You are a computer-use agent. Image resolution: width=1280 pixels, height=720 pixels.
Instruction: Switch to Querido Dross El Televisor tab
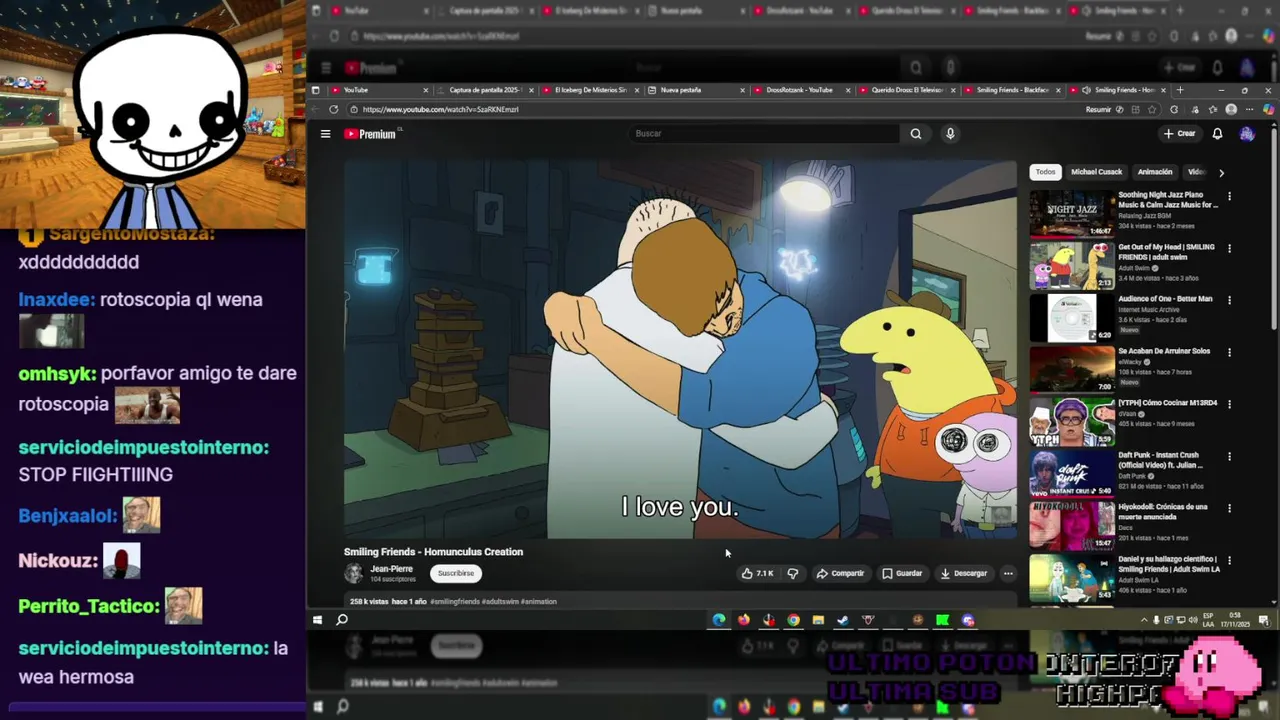[907, 90]
